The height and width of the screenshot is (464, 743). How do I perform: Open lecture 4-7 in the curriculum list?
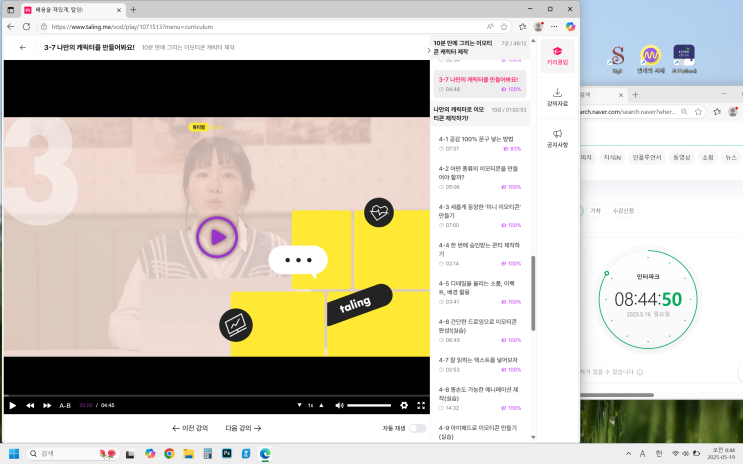point(480,364)
